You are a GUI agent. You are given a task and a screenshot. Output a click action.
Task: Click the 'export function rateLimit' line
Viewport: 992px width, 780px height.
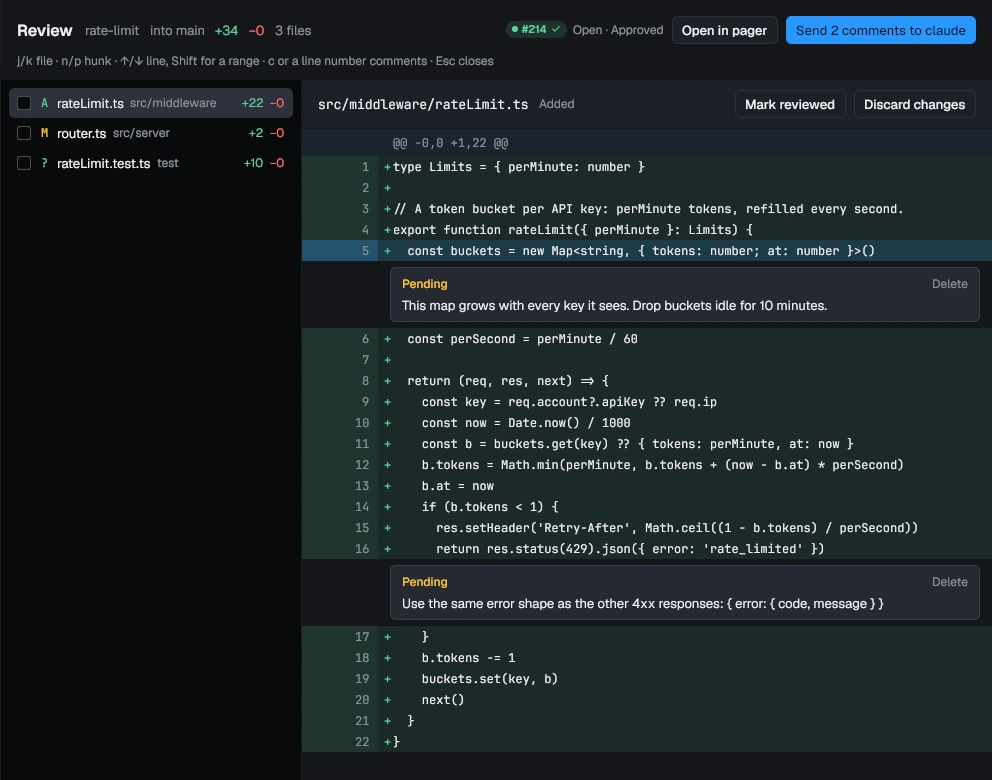tap(573, 230)
